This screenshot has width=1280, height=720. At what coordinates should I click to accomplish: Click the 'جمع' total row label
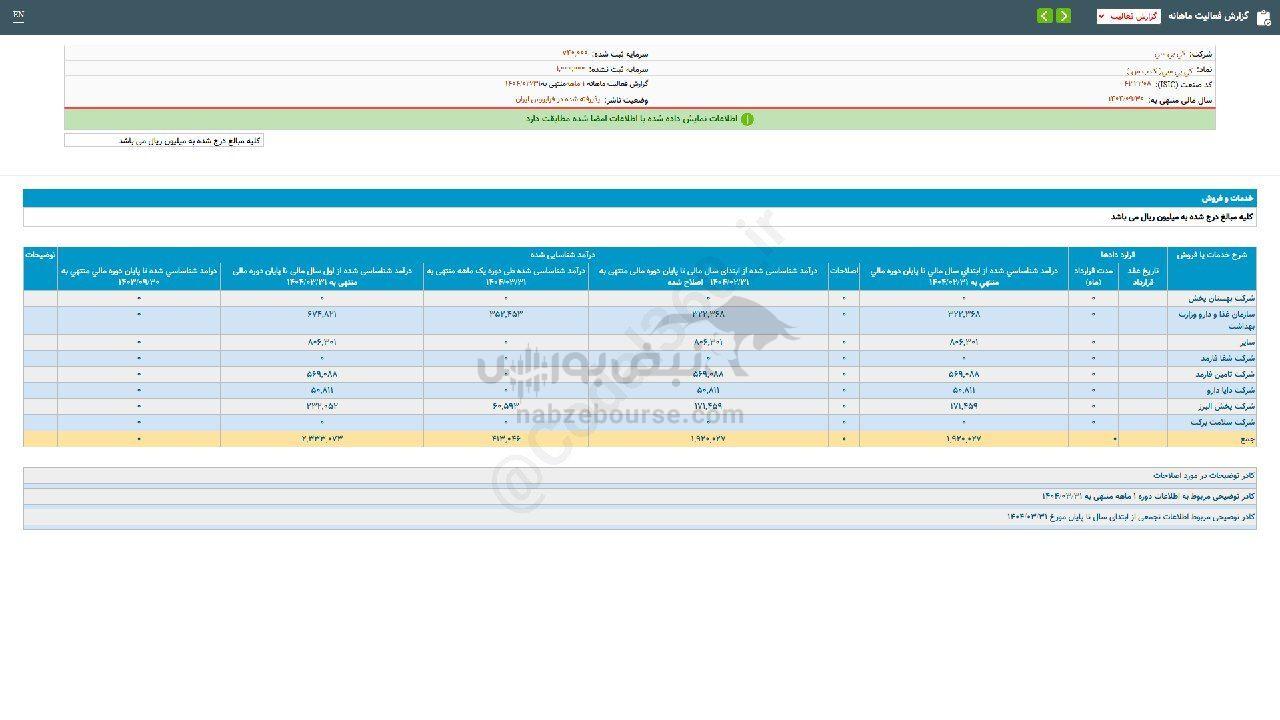point(1245,439)
